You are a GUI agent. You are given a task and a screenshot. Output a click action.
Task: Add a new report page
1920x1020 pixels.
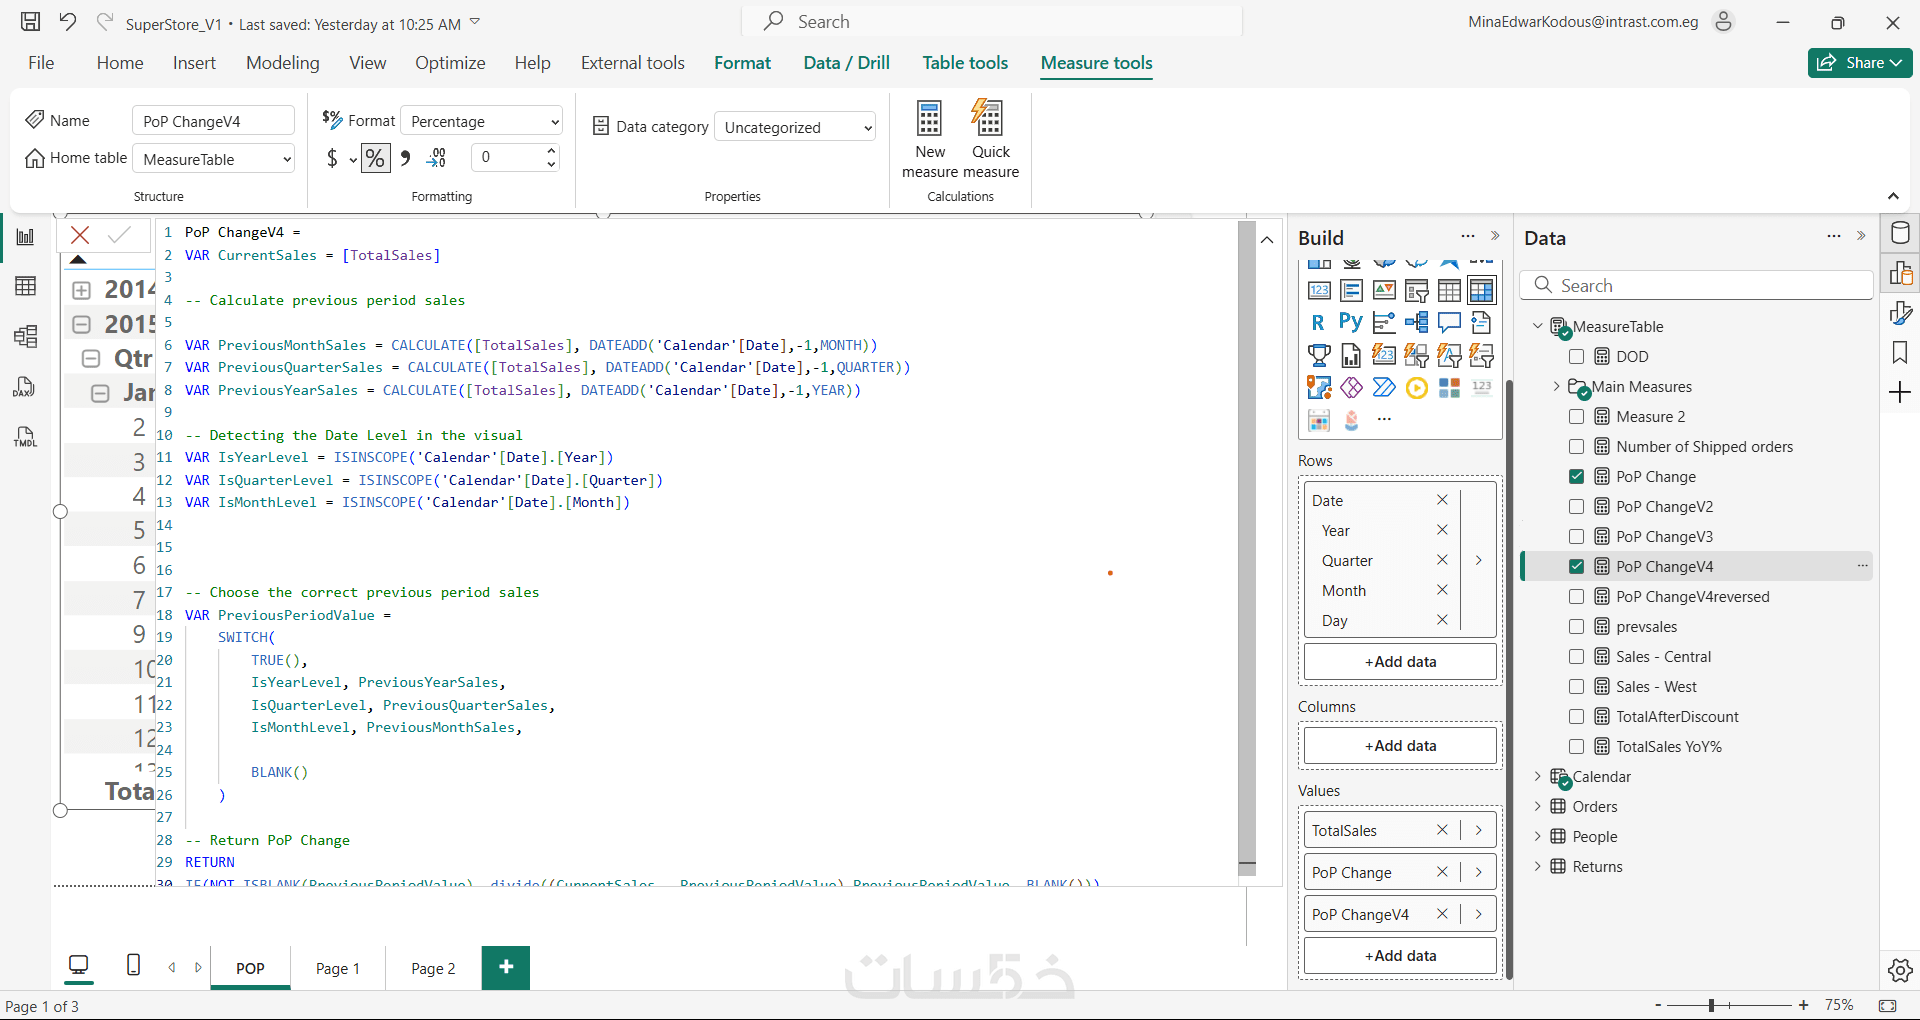tap(506, 967)
